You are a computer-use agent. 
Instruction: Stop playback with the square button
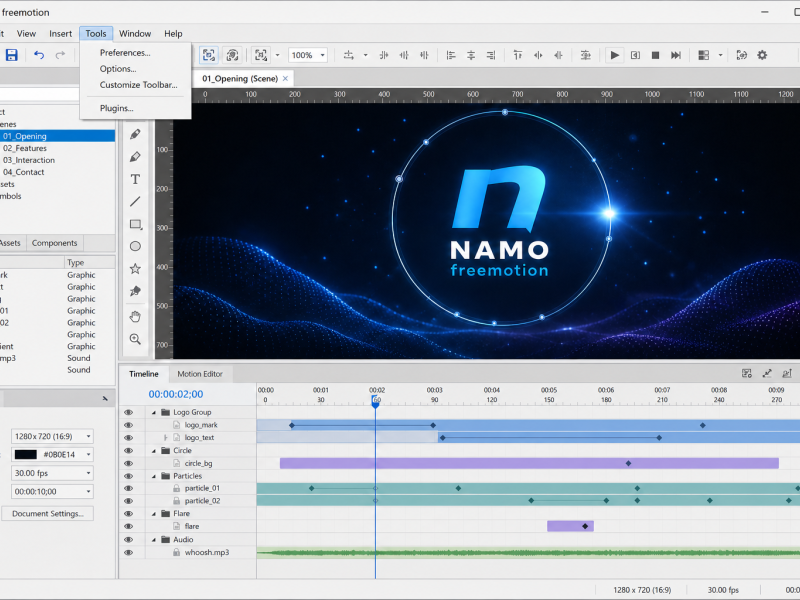pos(656,55)
